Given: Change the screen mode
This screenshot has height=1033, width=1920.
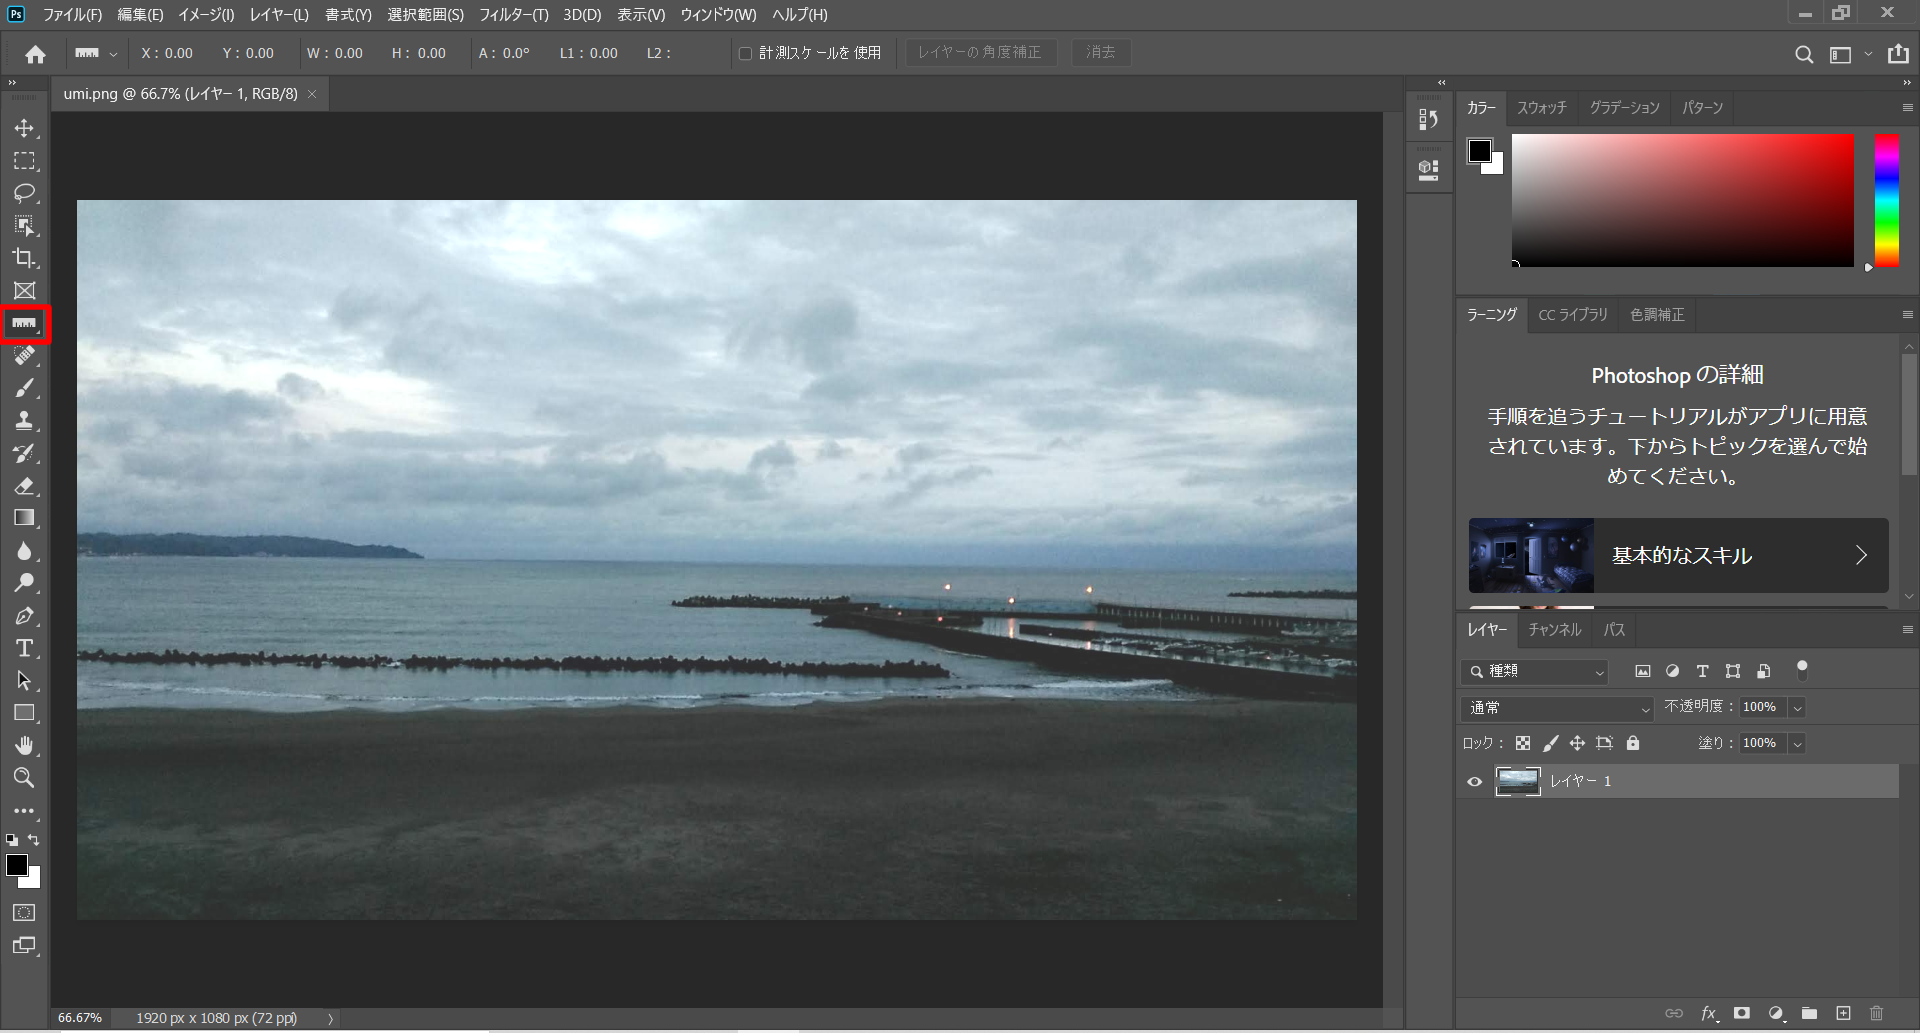Looking at the screenshot, I should click(25, 945).
